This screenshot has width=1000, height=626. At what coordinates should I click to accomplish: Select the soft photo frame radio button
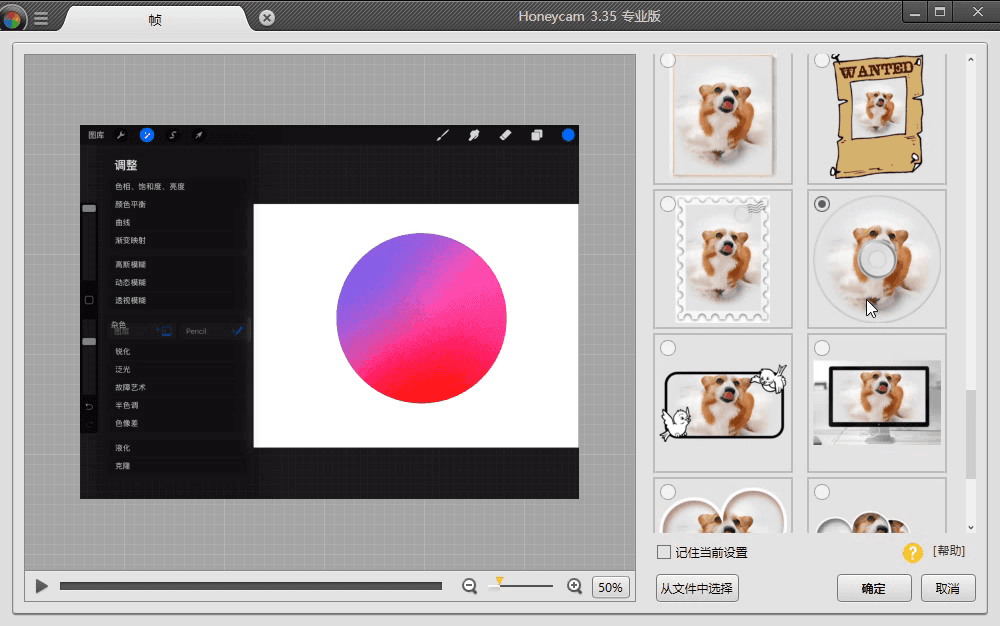pos(668,61)
